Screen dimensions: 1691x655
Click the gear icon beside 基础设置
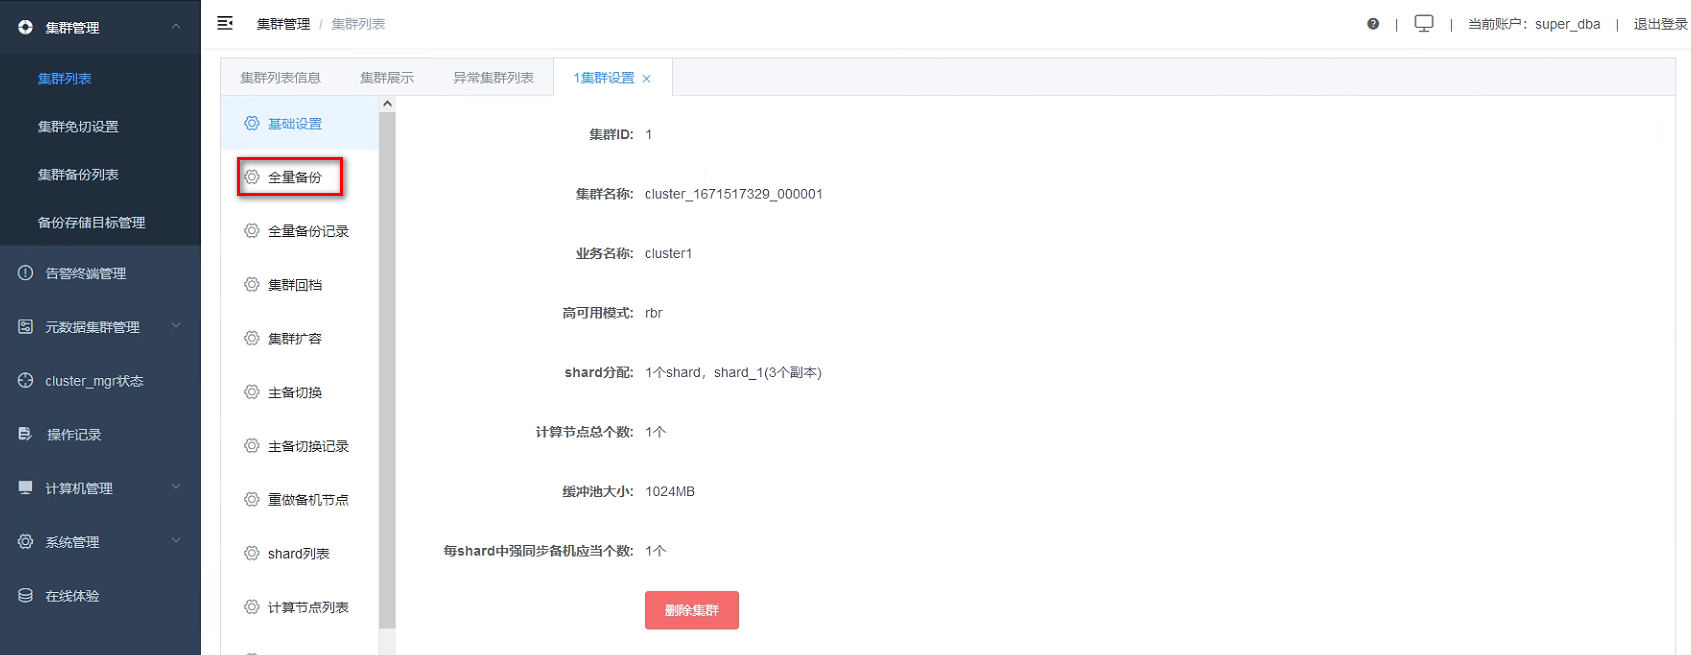(252, 123)
